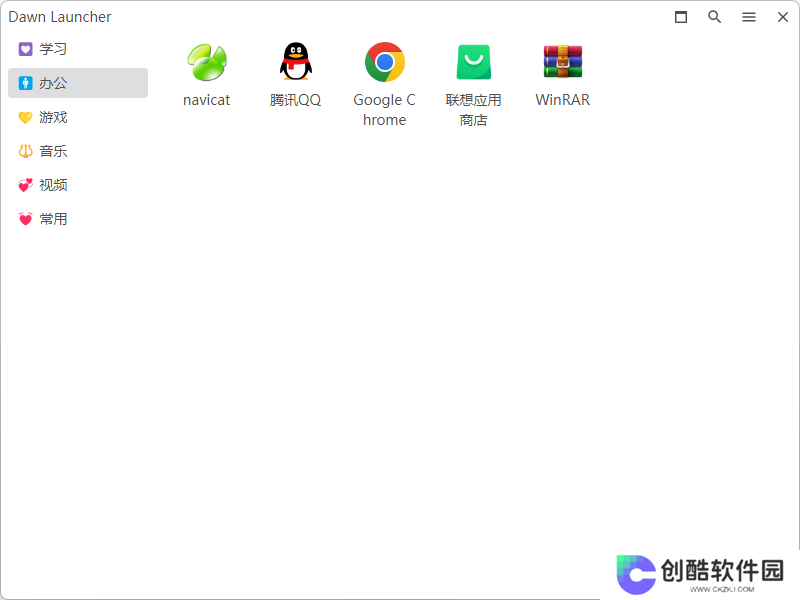Click the purple heart icon beside 学习

tap(26, 49)
